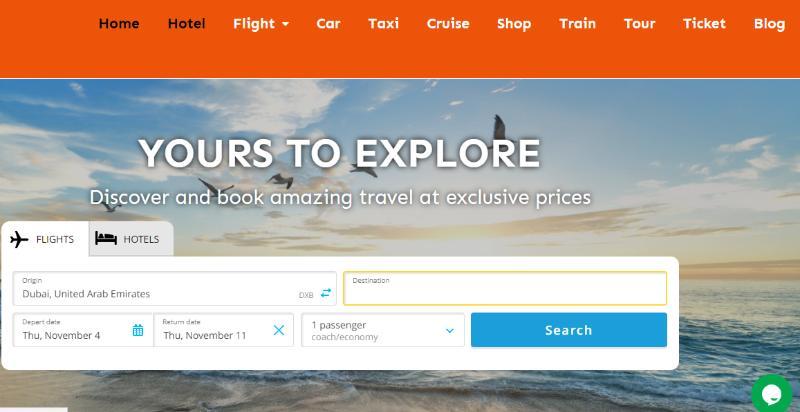Open the Cruise navigation link
800x412 pixels.
448,23
